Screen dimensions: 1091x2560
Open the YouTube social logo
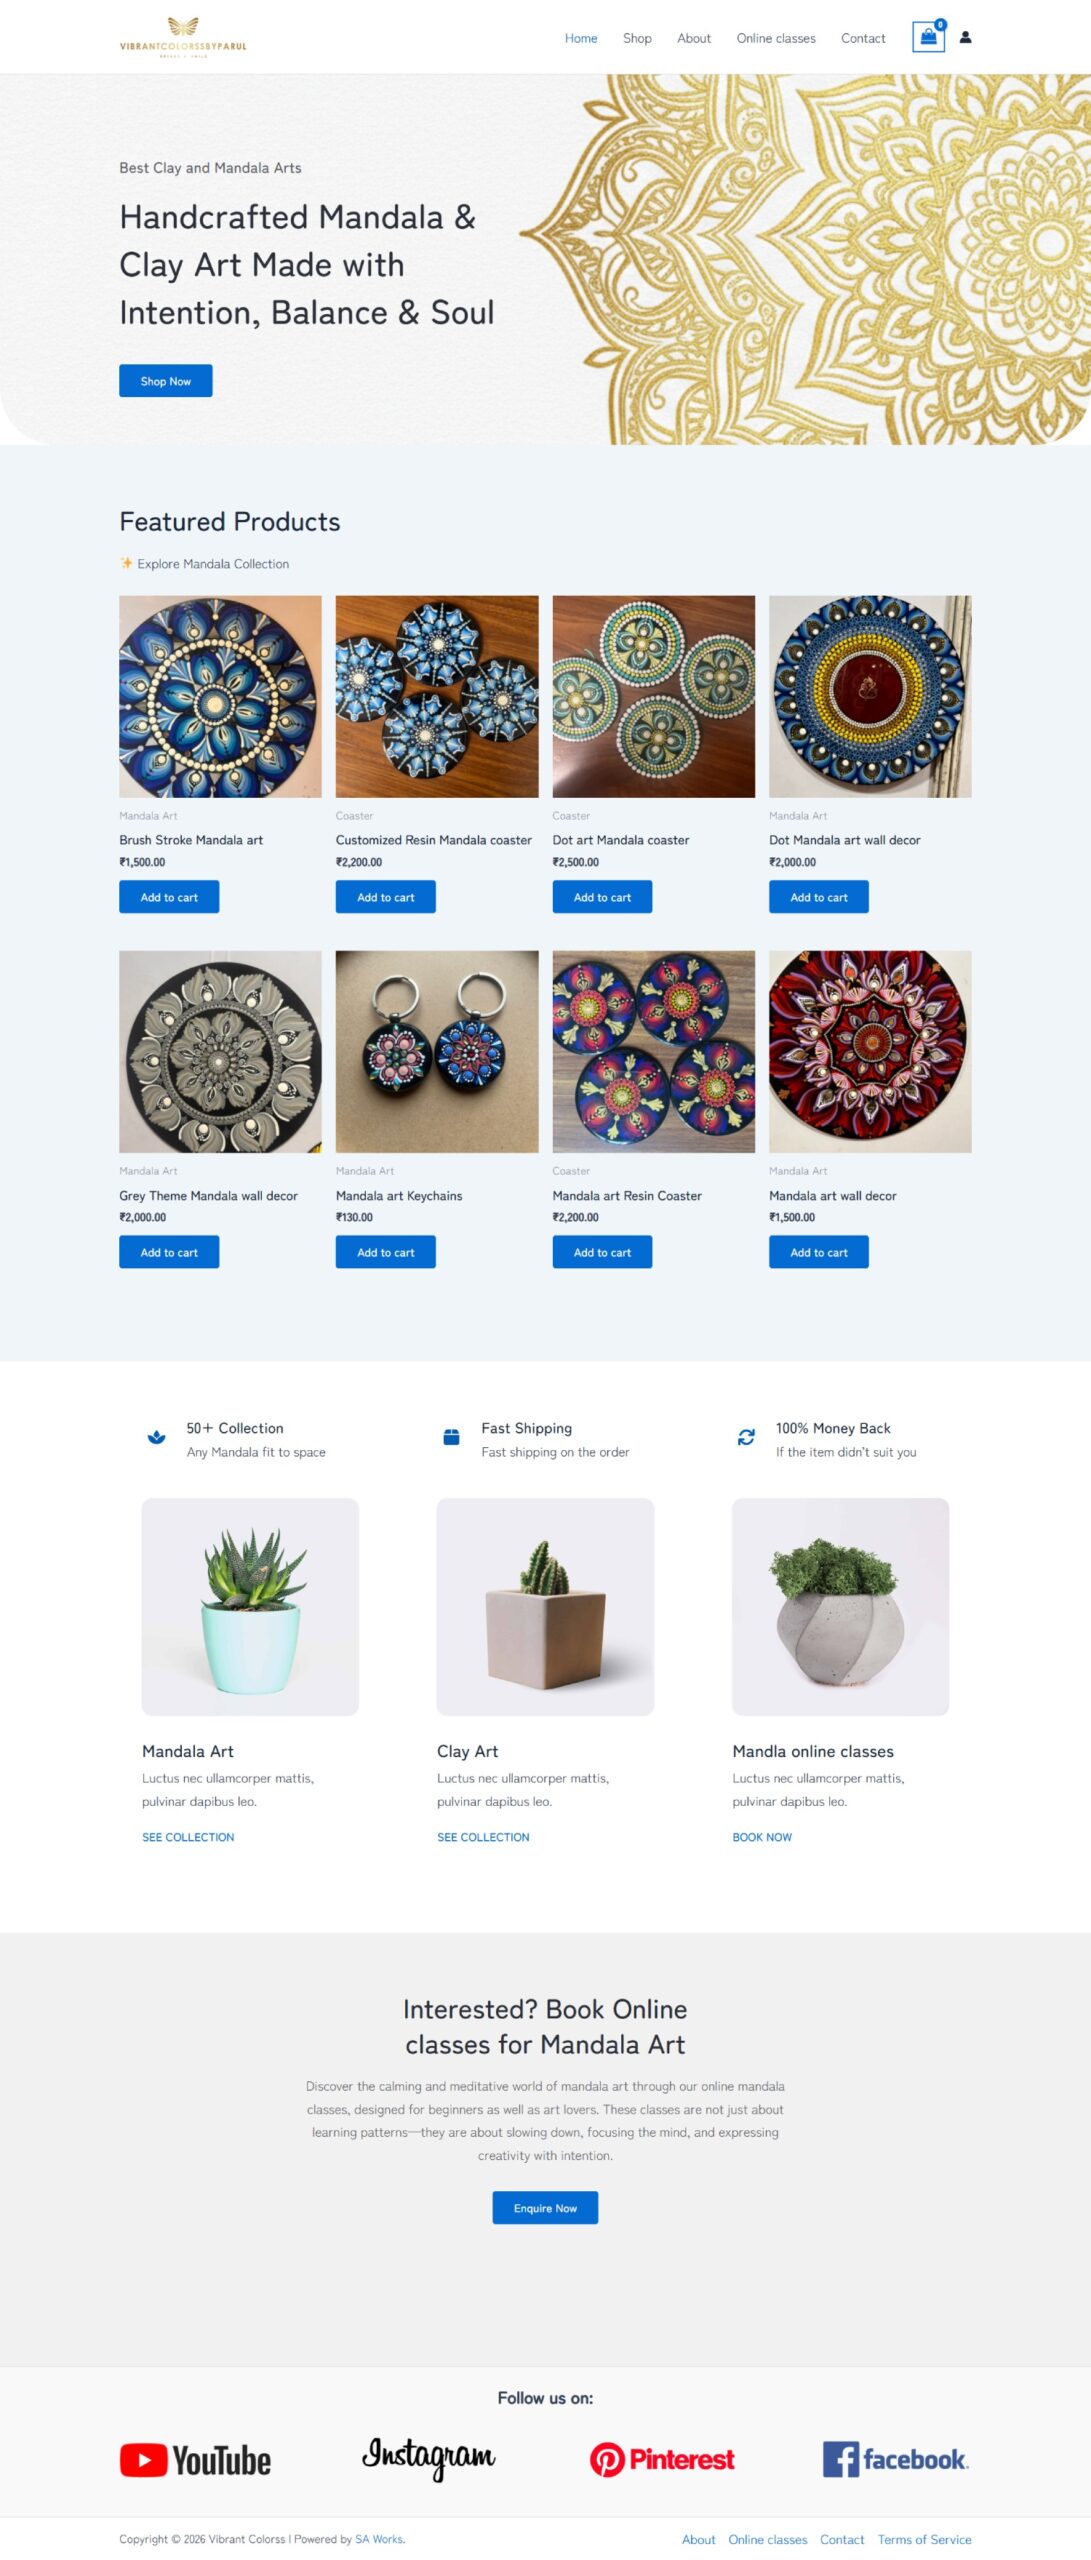195,2458
